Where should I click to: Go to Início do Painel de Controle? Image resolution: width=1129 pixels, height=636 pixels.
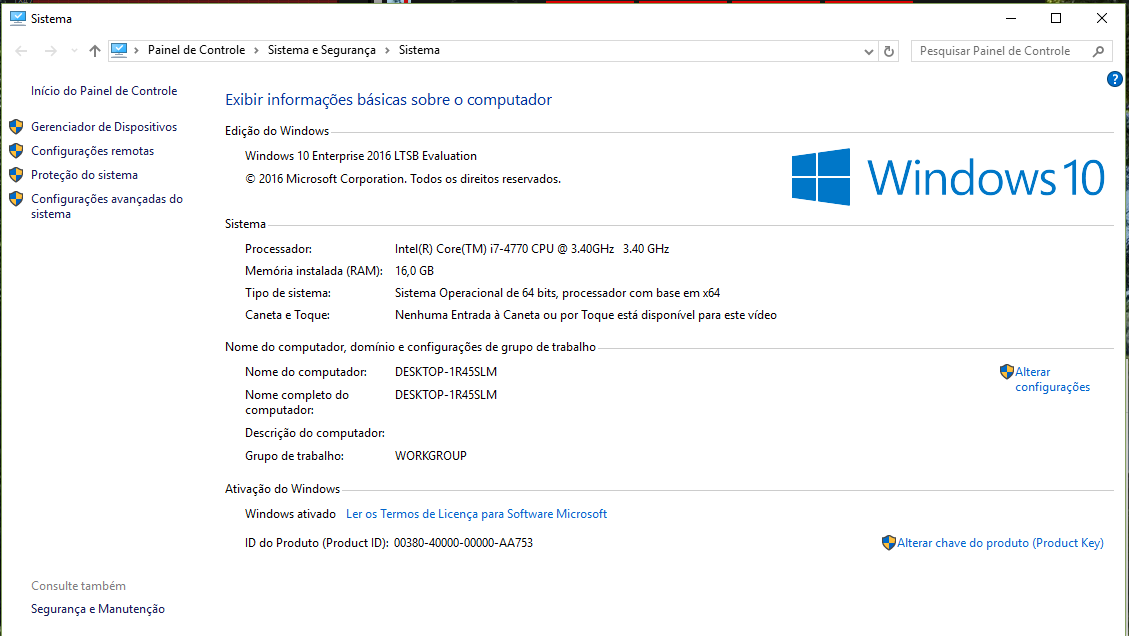click(x=104, y=91)
